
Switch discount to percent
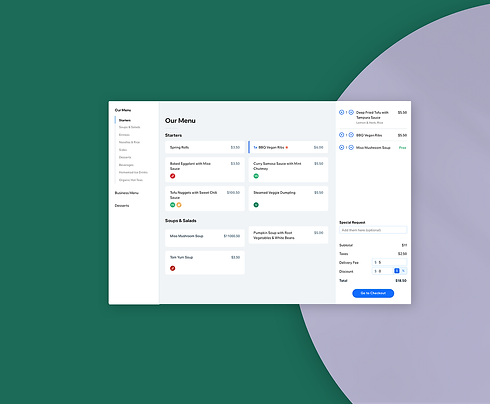(x=403, y=271)
